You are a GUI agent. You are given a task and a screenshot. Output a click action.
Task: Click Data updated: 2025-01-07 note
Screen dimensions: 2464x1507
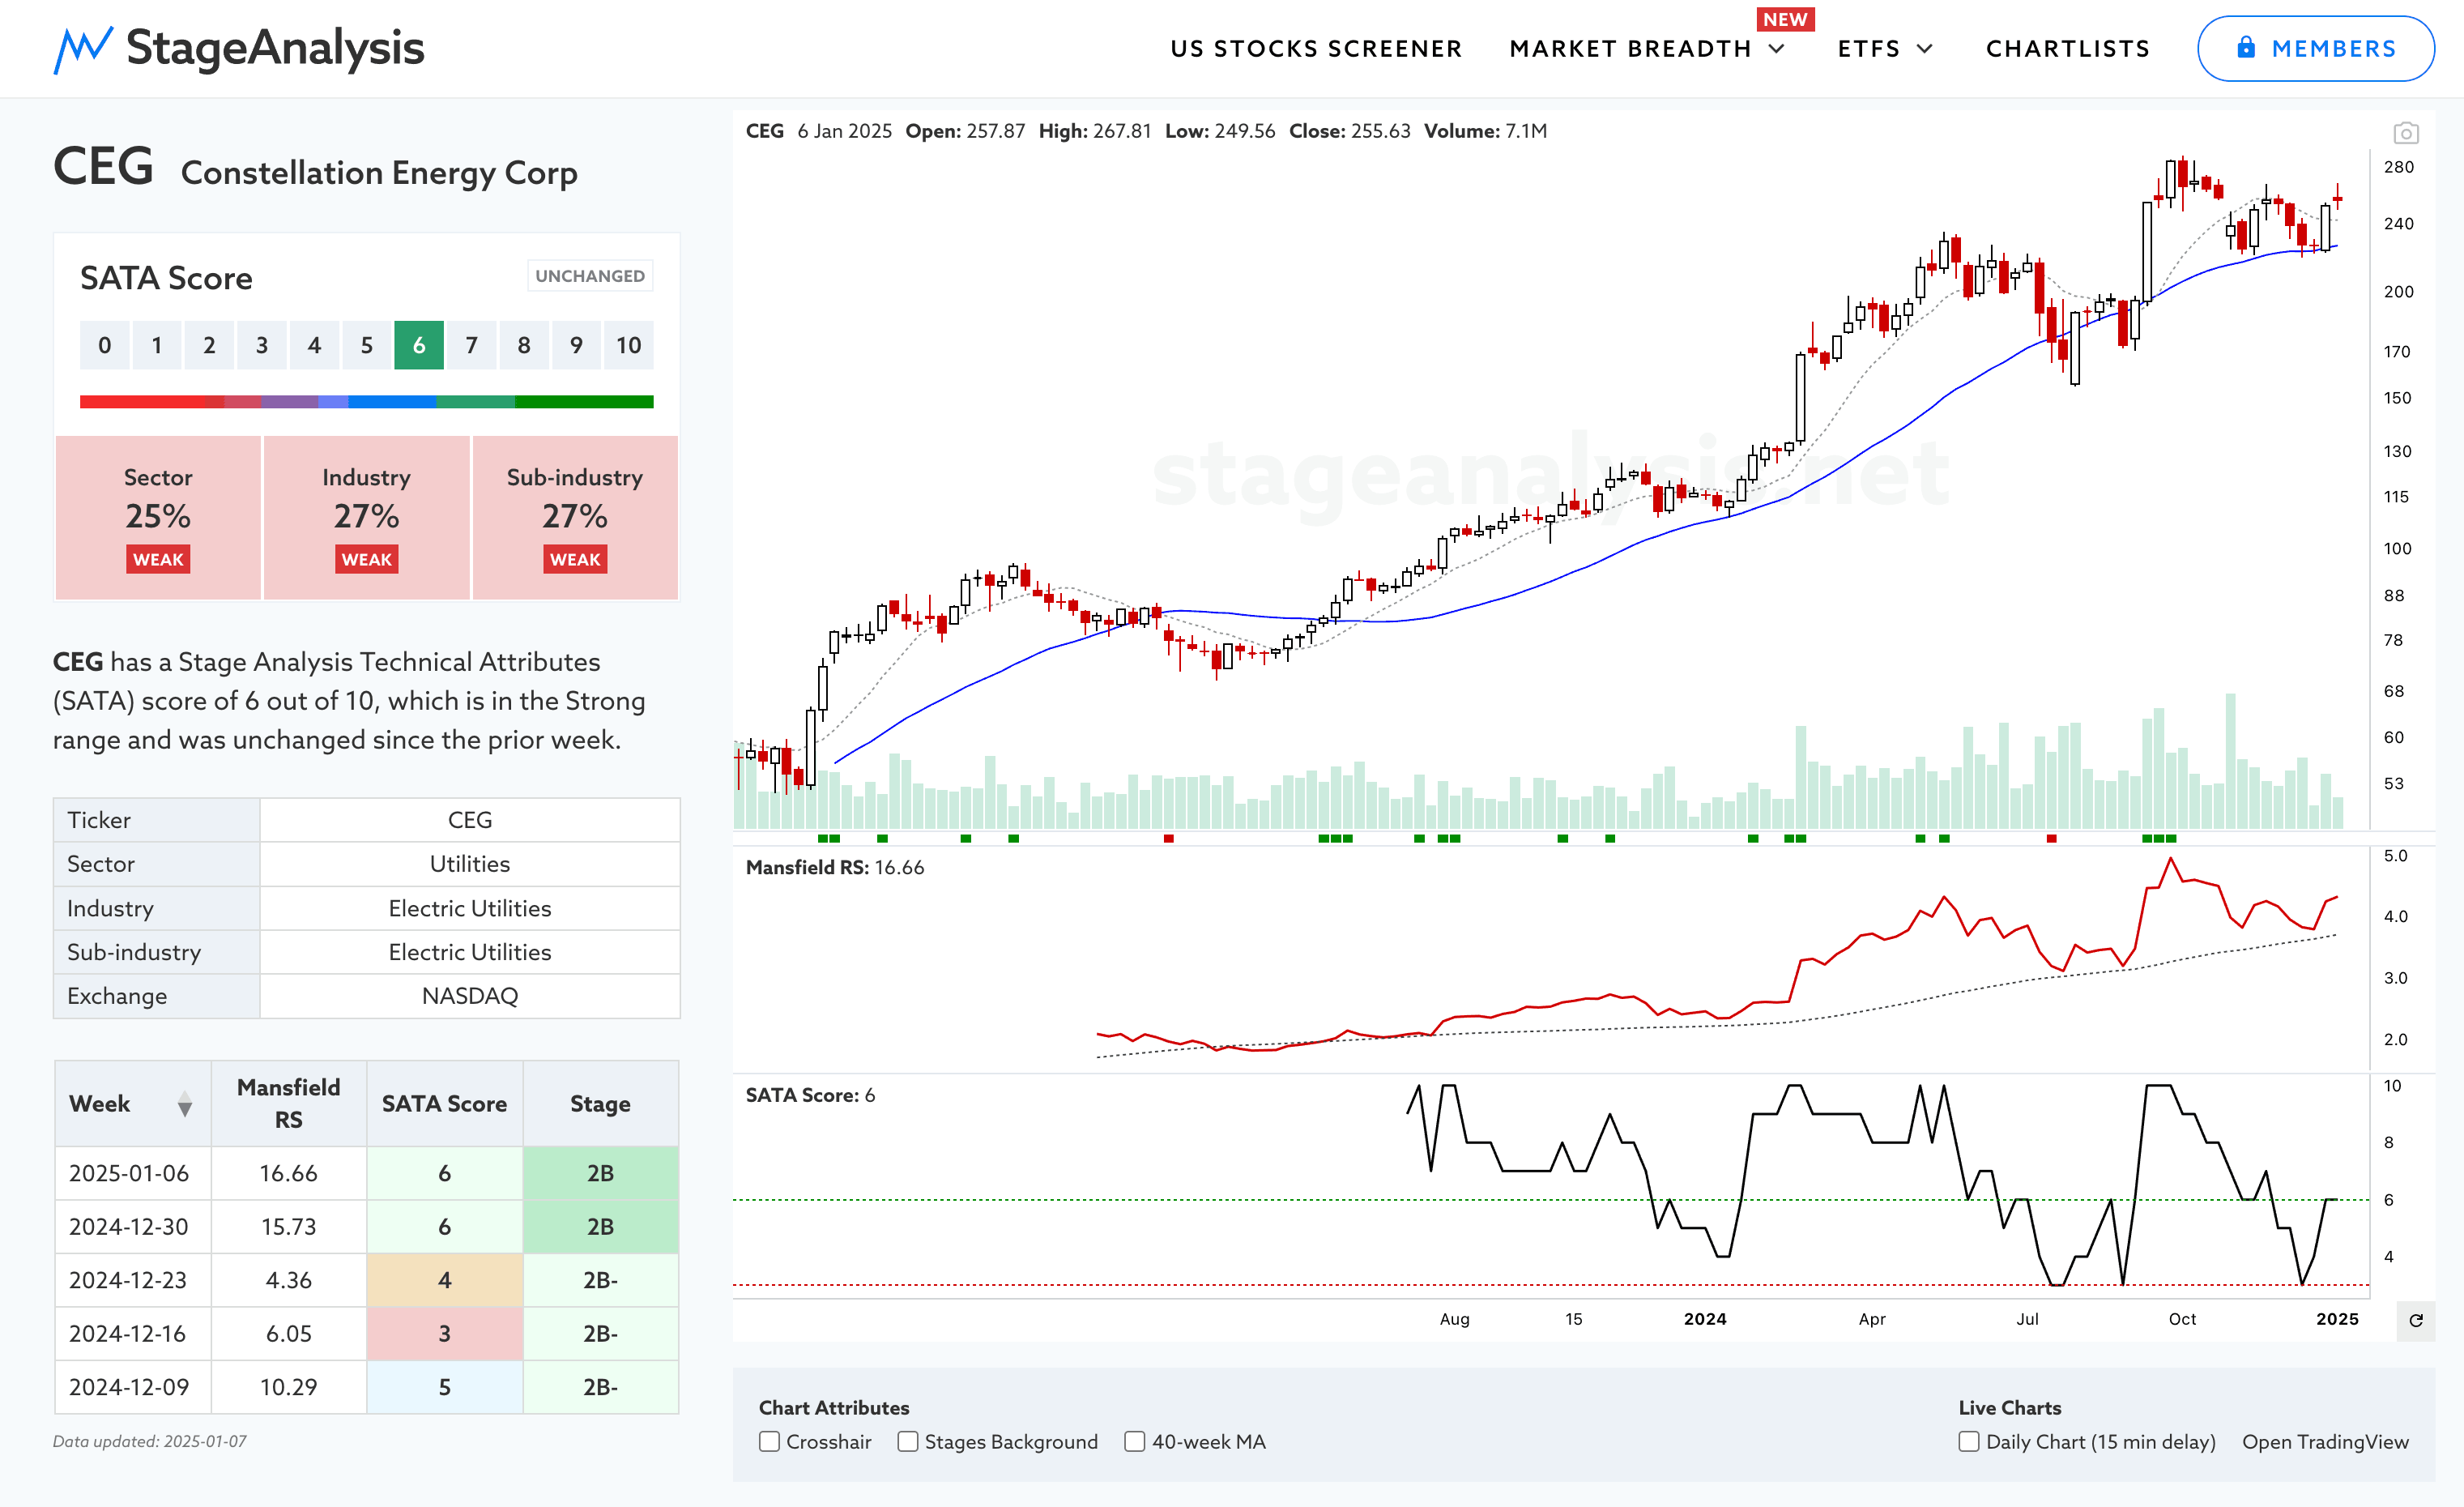[150, 1441]
